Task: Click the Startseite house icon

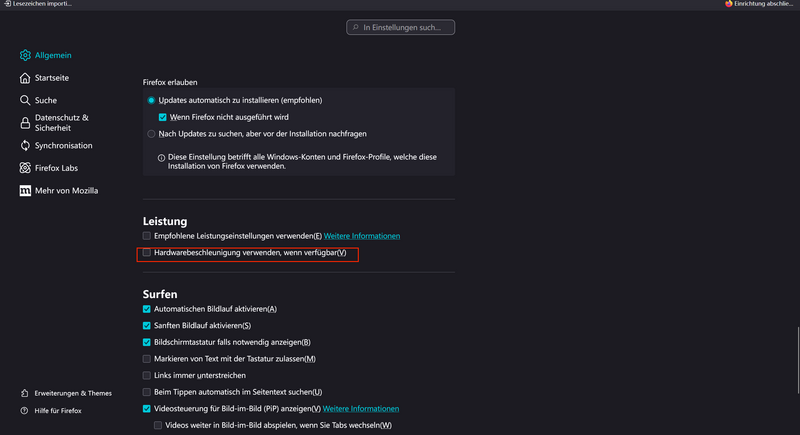Action: point(25,78)
